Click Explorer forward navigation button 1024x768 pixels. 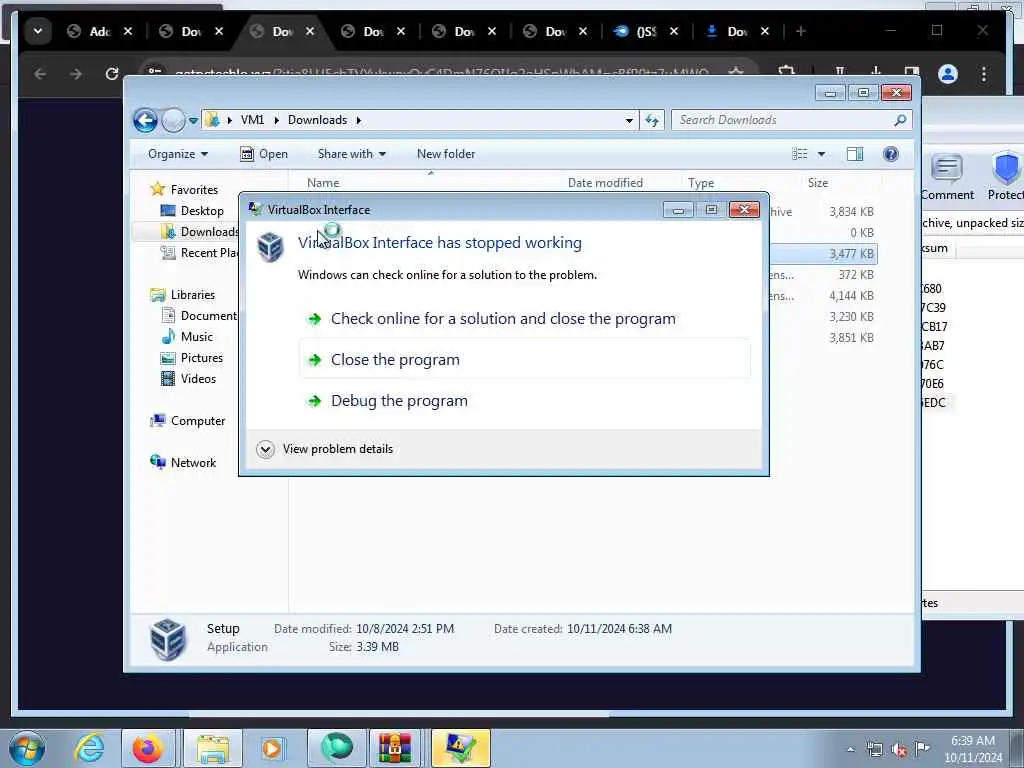[173, 120]
